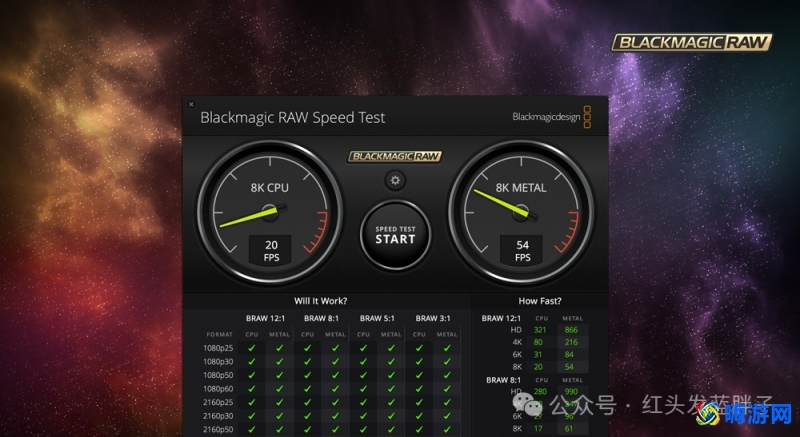The height and width of the screenshot is (437, 800).
Task: Click the 1080p60 BRAW 8:1 CPU checkmark
Action: pos(307,389)
